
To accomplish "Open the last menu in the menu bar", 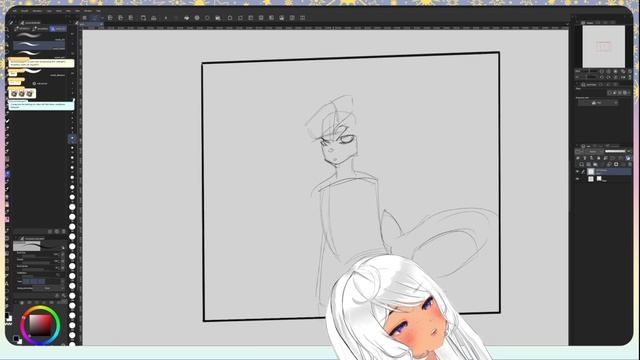I will [x=98, y=11].
